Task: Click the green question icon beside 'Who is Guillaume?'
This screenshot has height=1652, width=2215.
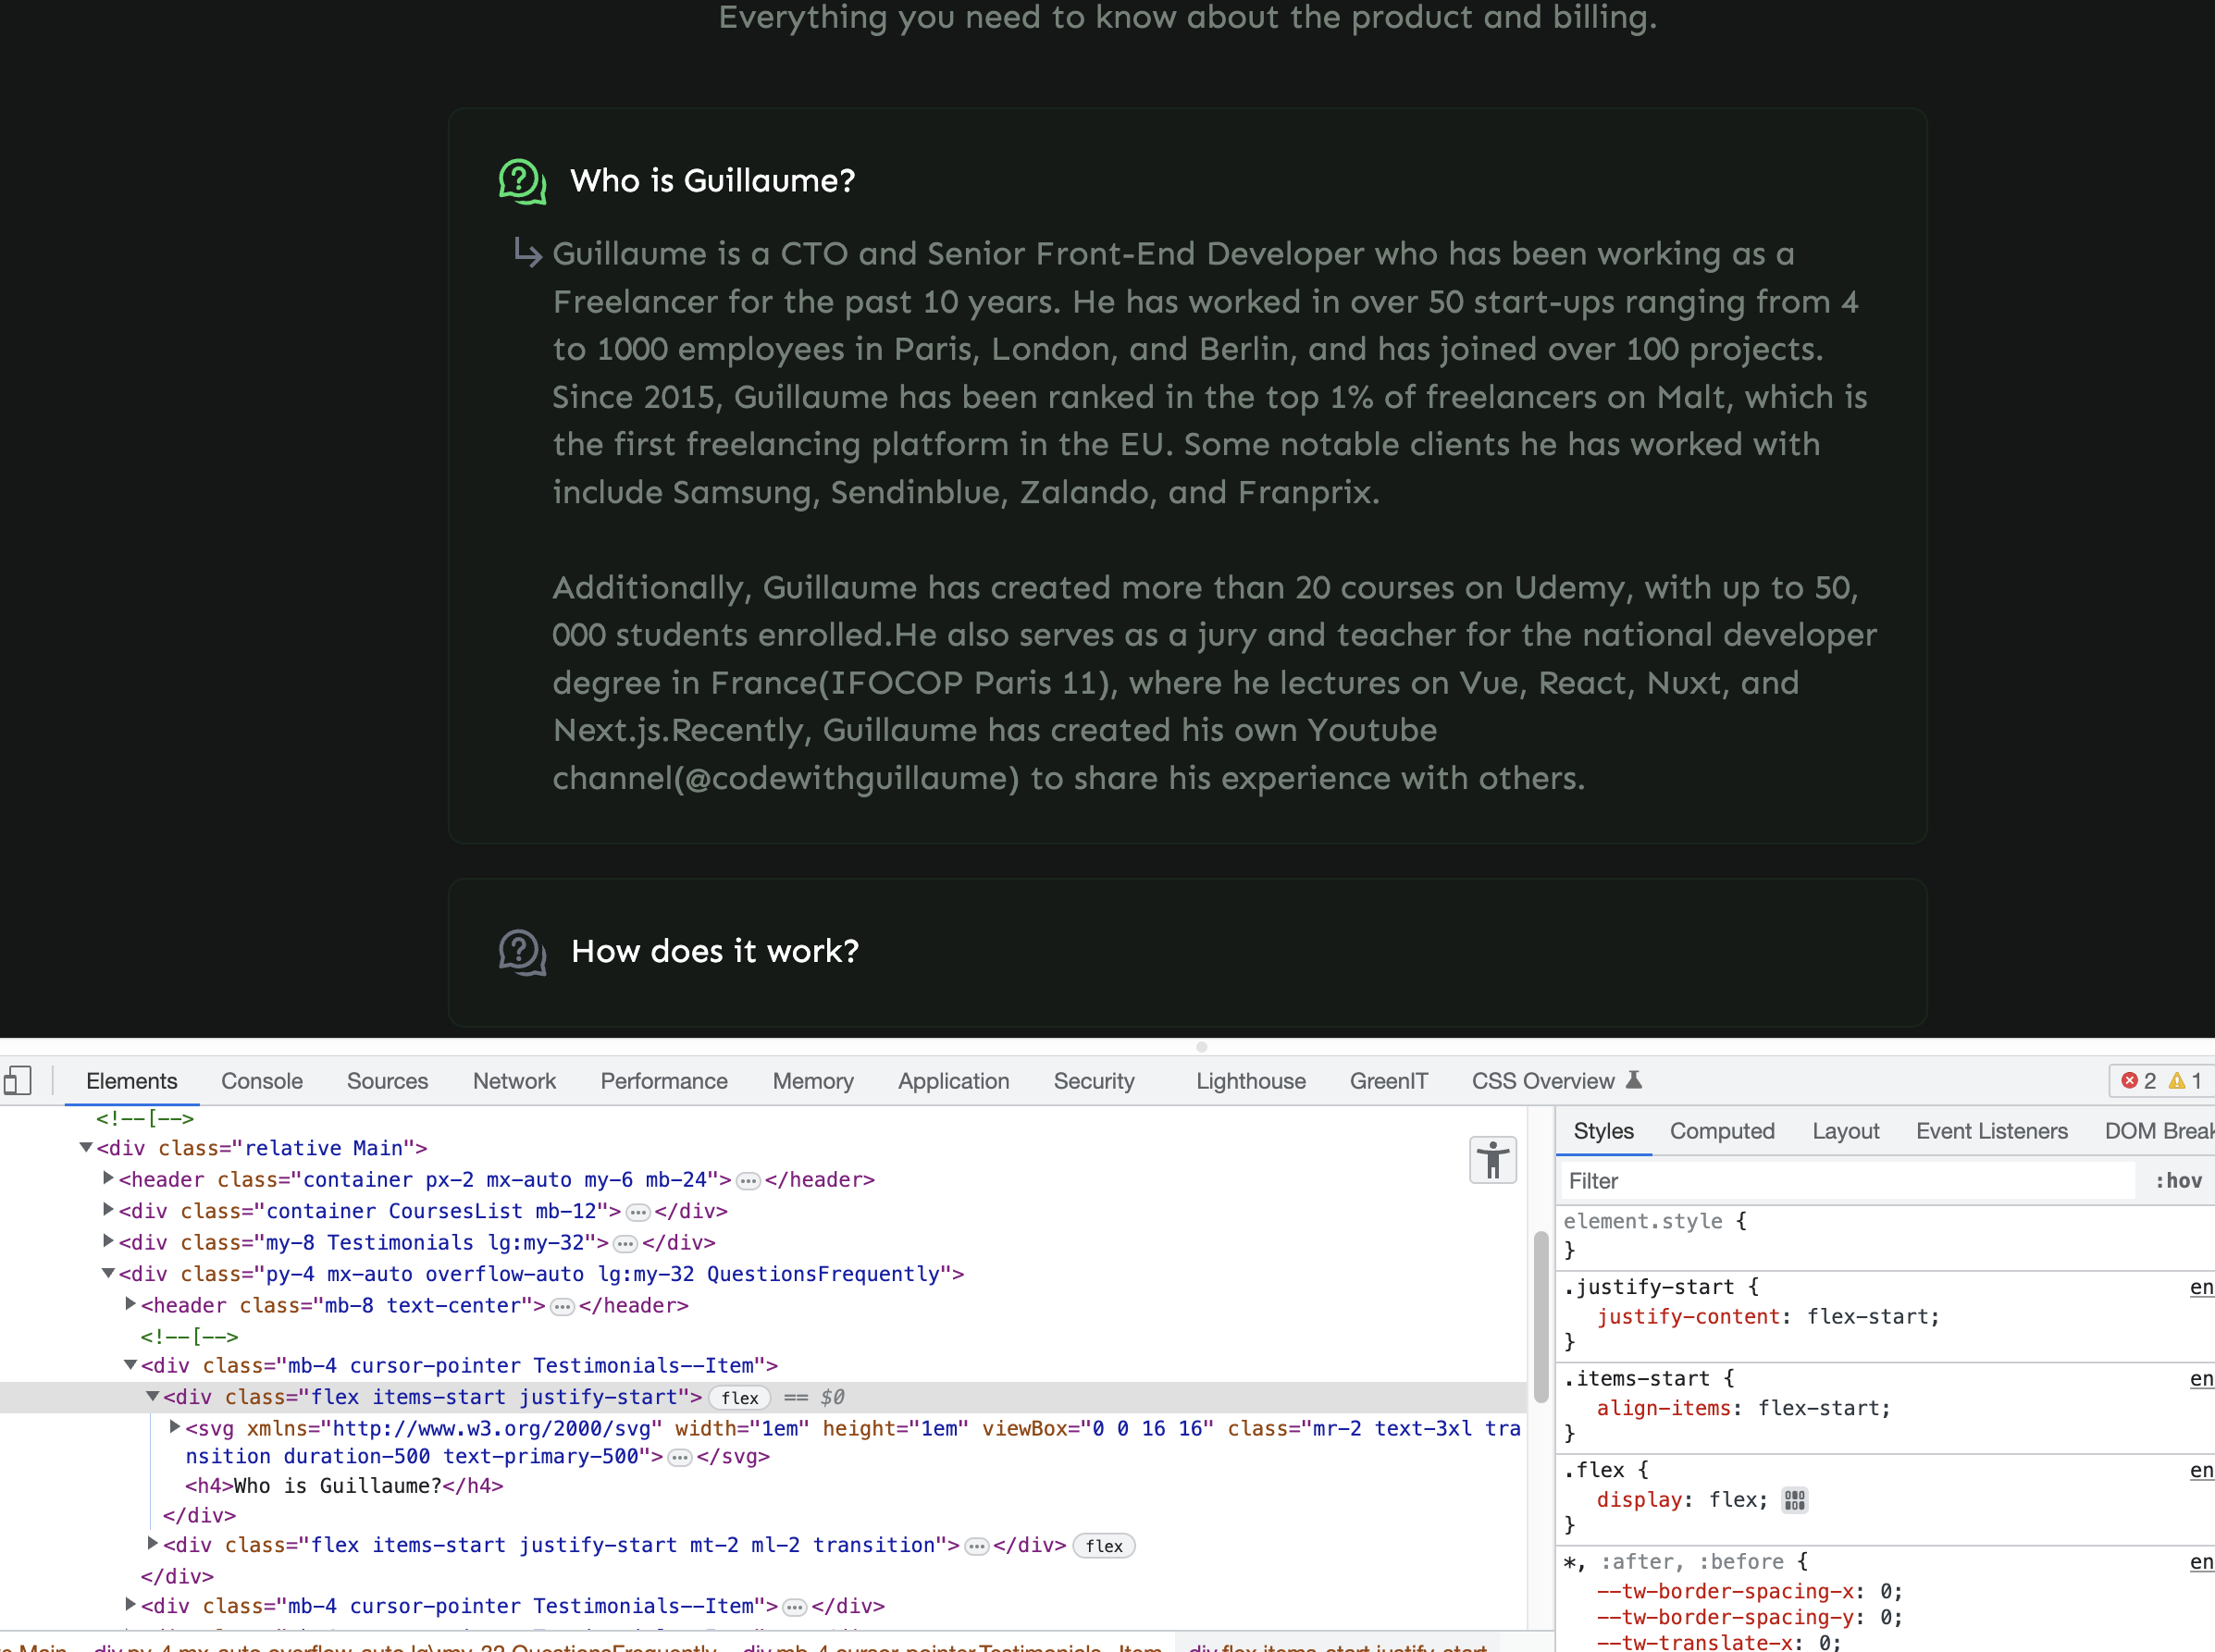Action: tap(522, 181)
